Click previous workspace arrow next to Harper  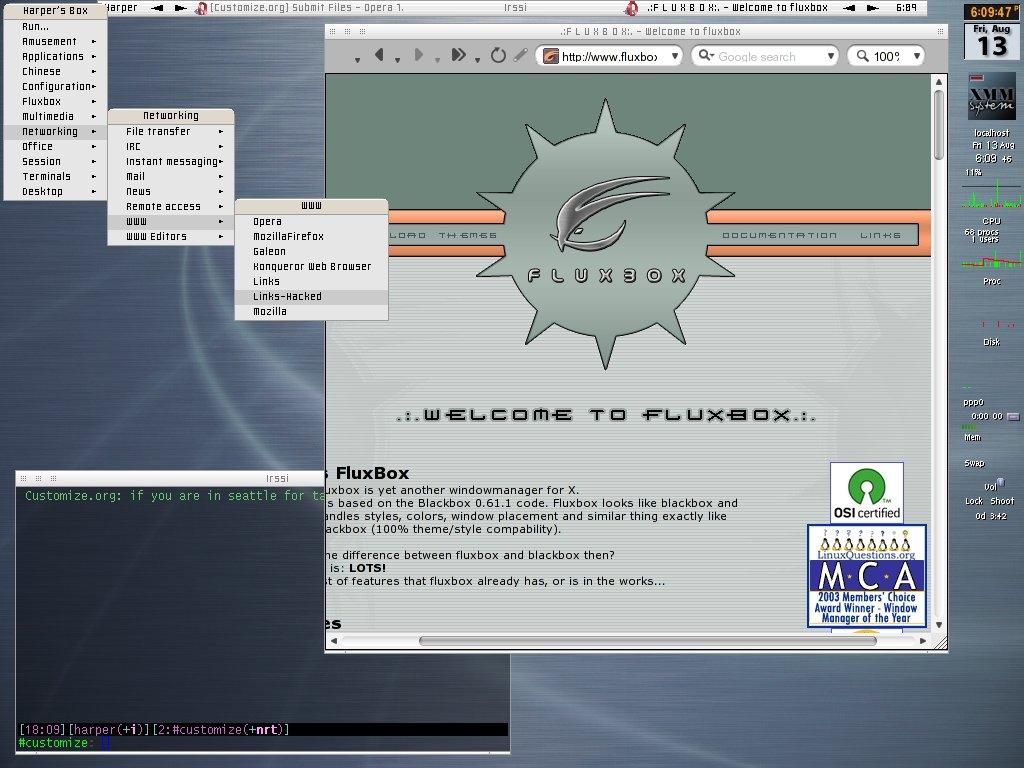[157, 8]
